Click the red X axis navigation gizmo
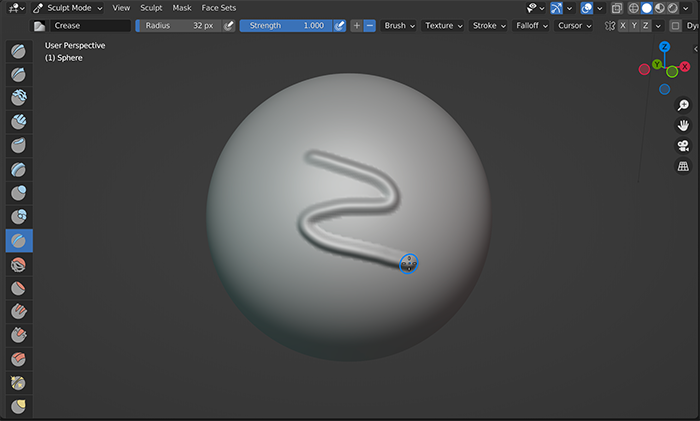Image resolution: width=700 pixels, height=421 pixels. 685,67
